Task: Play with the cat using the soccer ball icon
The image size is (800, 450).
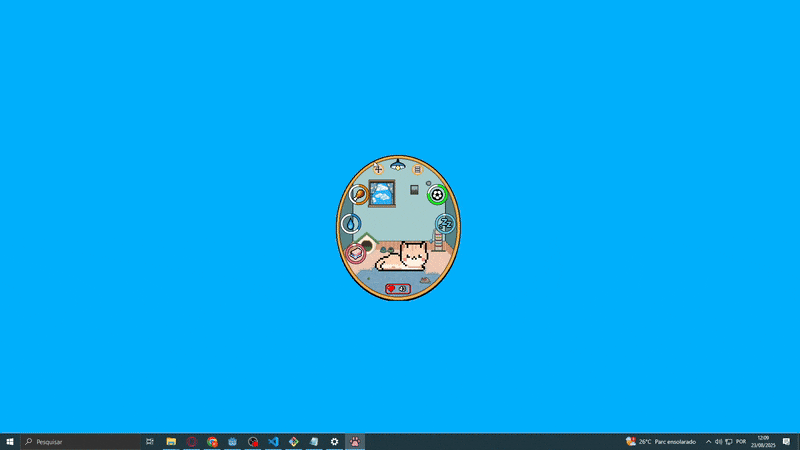Action: (437, 195)
